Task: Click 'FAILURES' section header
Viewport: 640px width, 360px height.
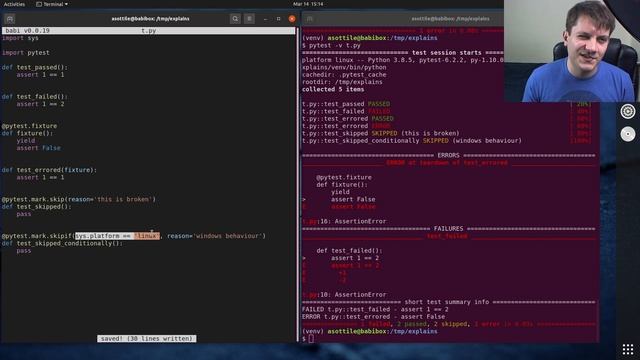Action: point(448,229)
